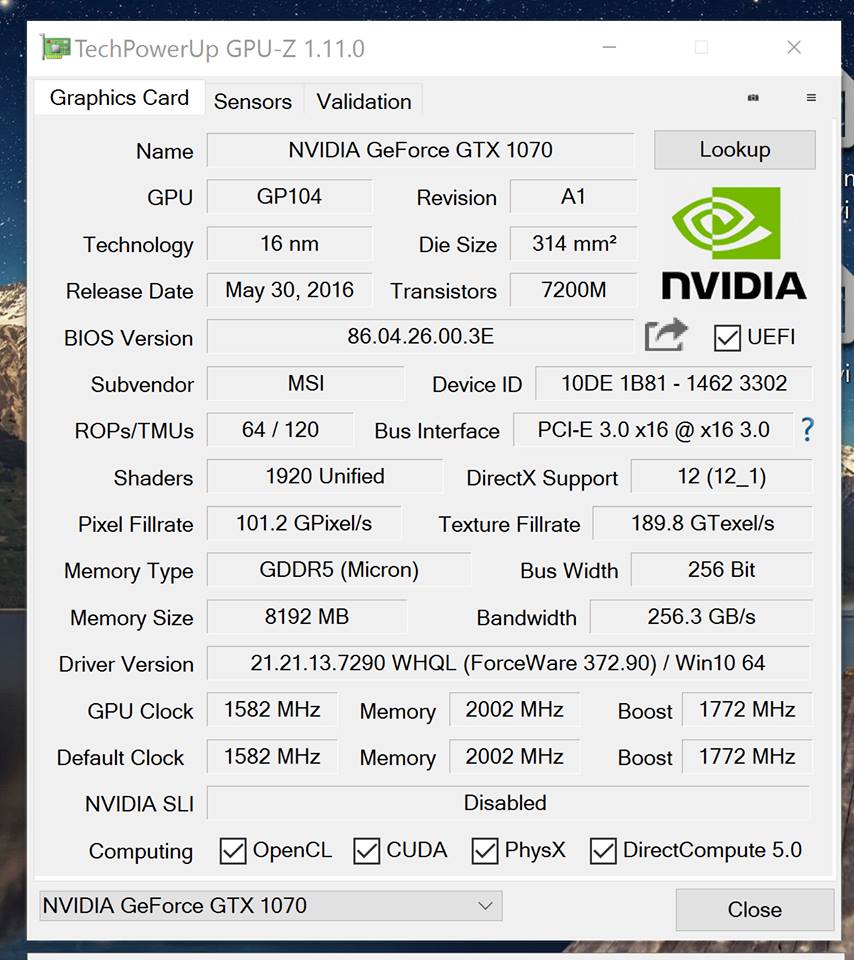The width and height of the screenshot is (854, 960).
Task: Click the GPU Clock row Boost 1772 MHz
Action: [747, 710]
